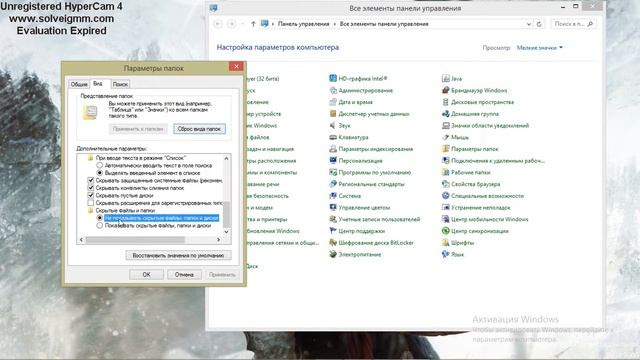Image resolution: width=640 pixels, height=360 pixels.
Task: Open Система icon
Action: pos(333,196)
